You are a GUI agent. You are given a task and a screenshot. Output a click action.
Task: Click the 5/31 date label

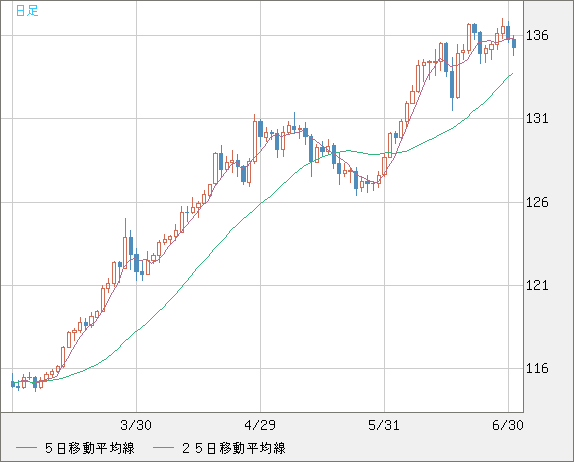(x=384, y=425)
